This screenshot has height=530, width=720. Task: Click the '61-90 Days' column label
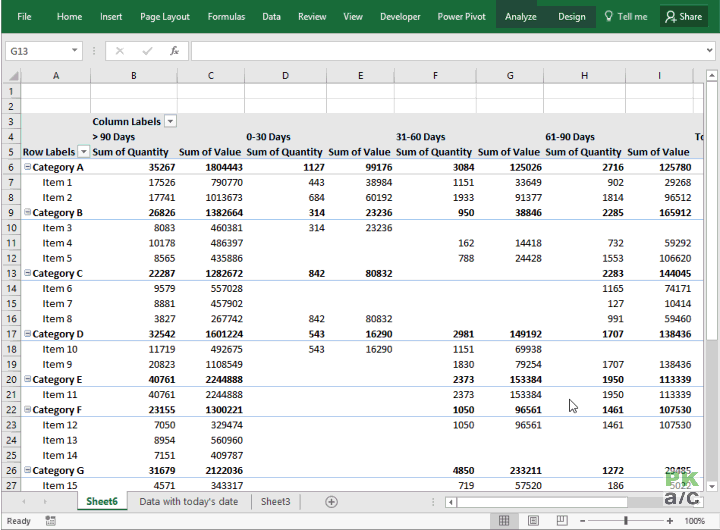[x=570, y=137]
